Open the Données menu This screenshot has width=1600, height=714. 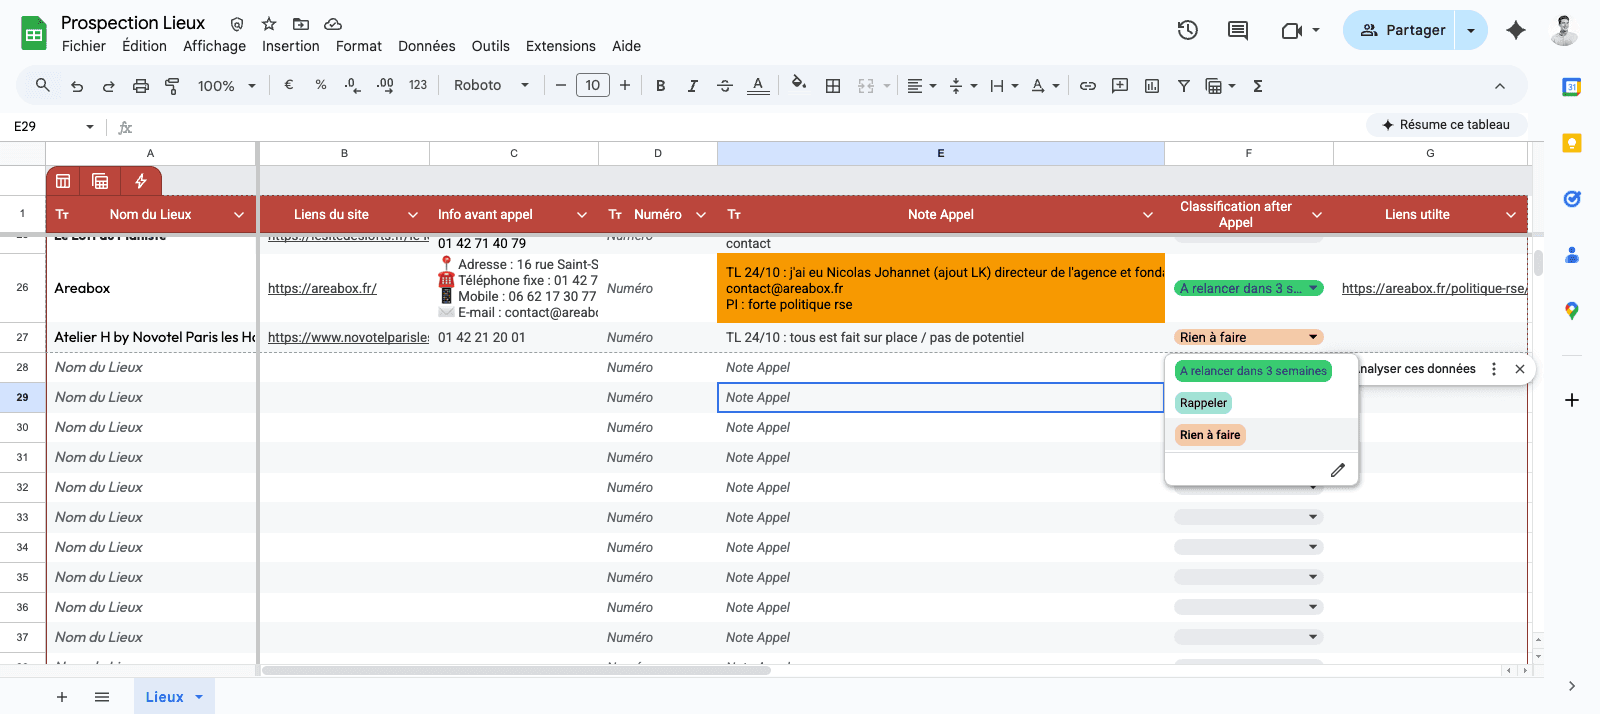[427, 46]
